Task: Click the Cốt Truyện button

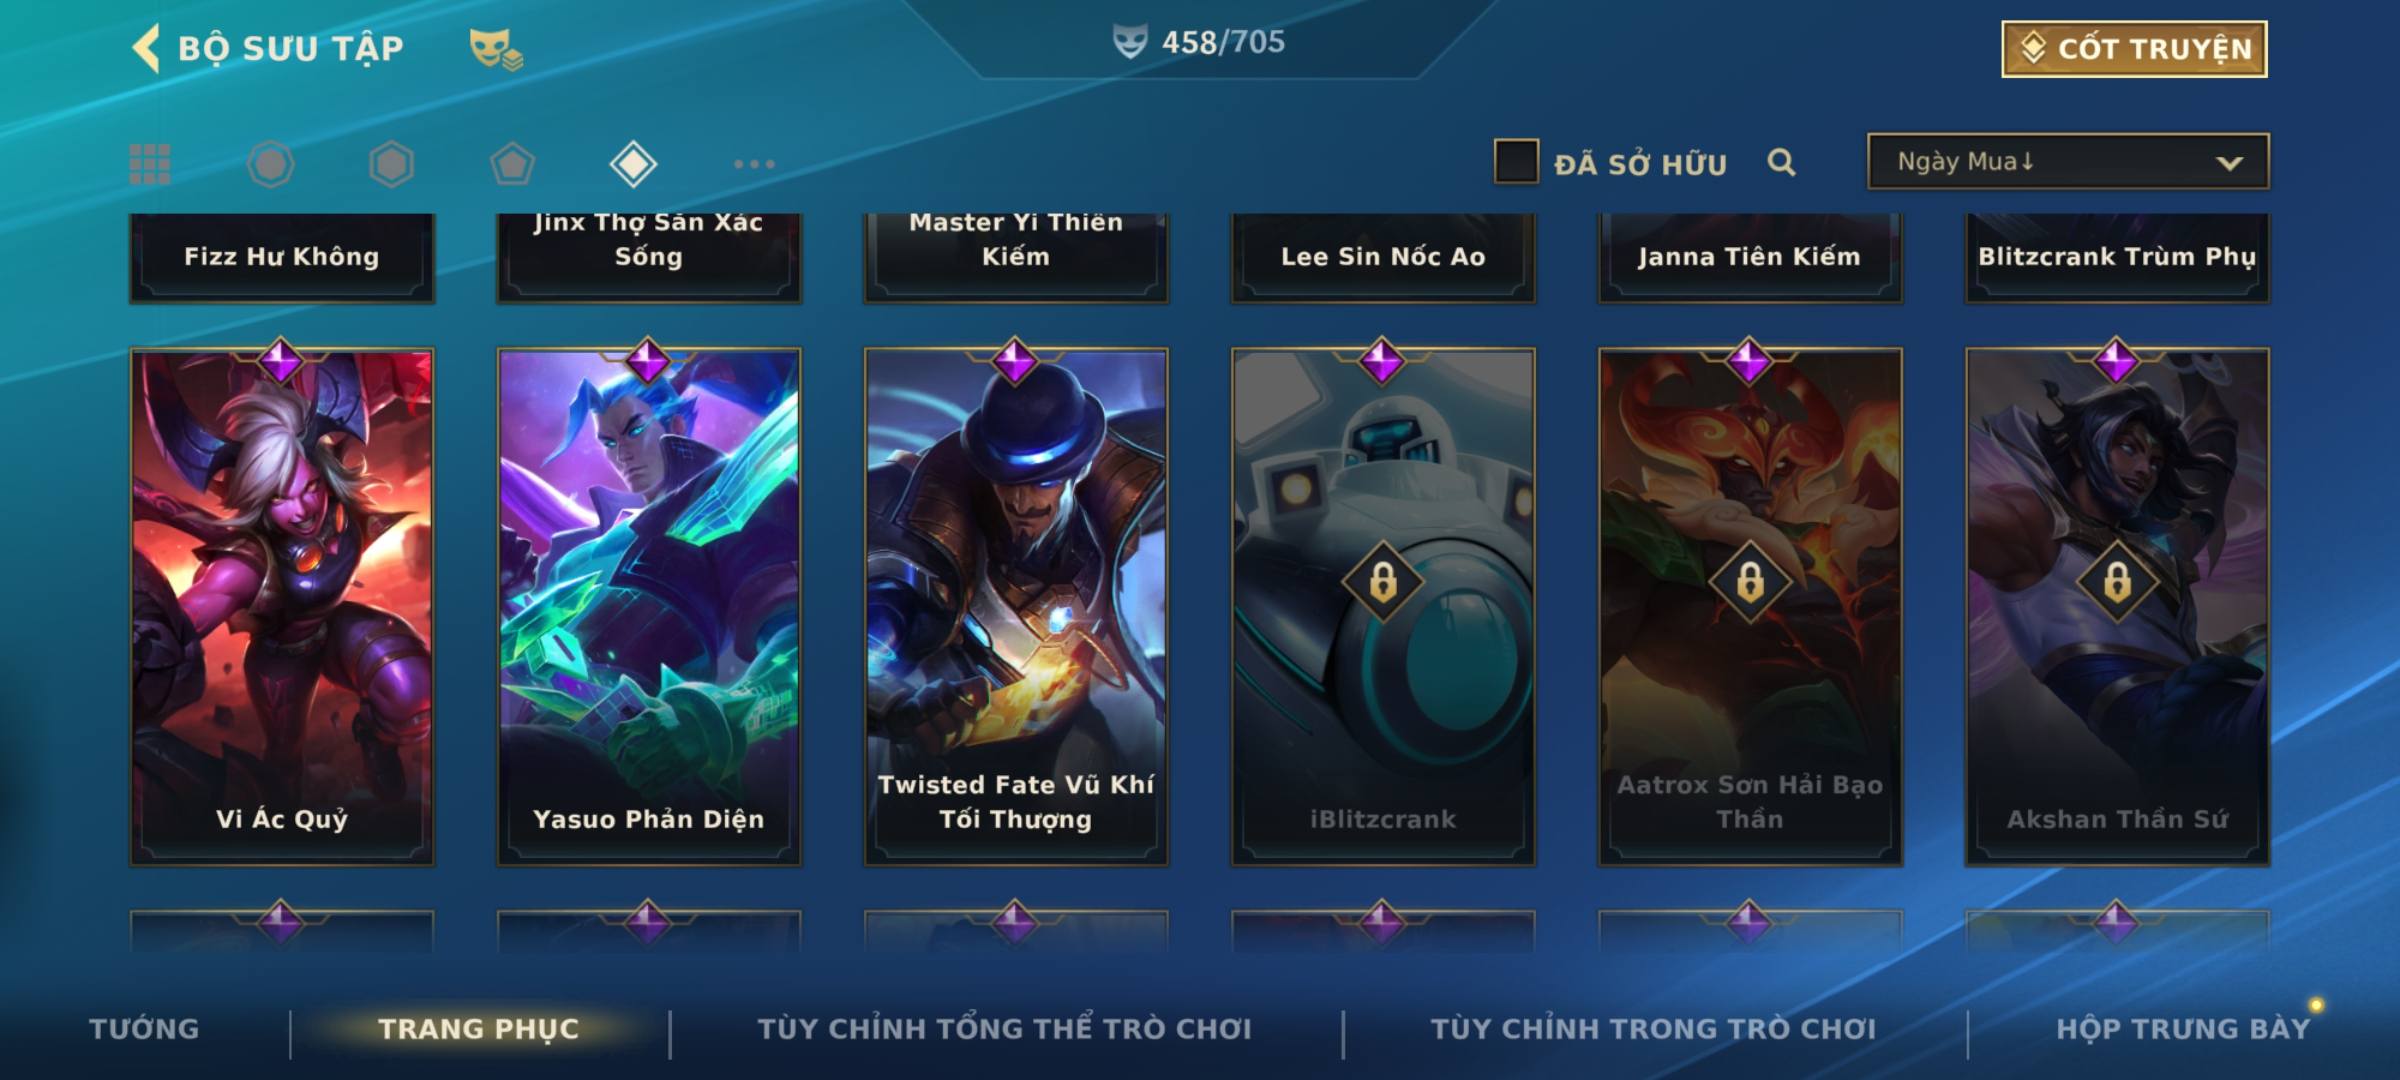Action: (x=2134, y=49)
